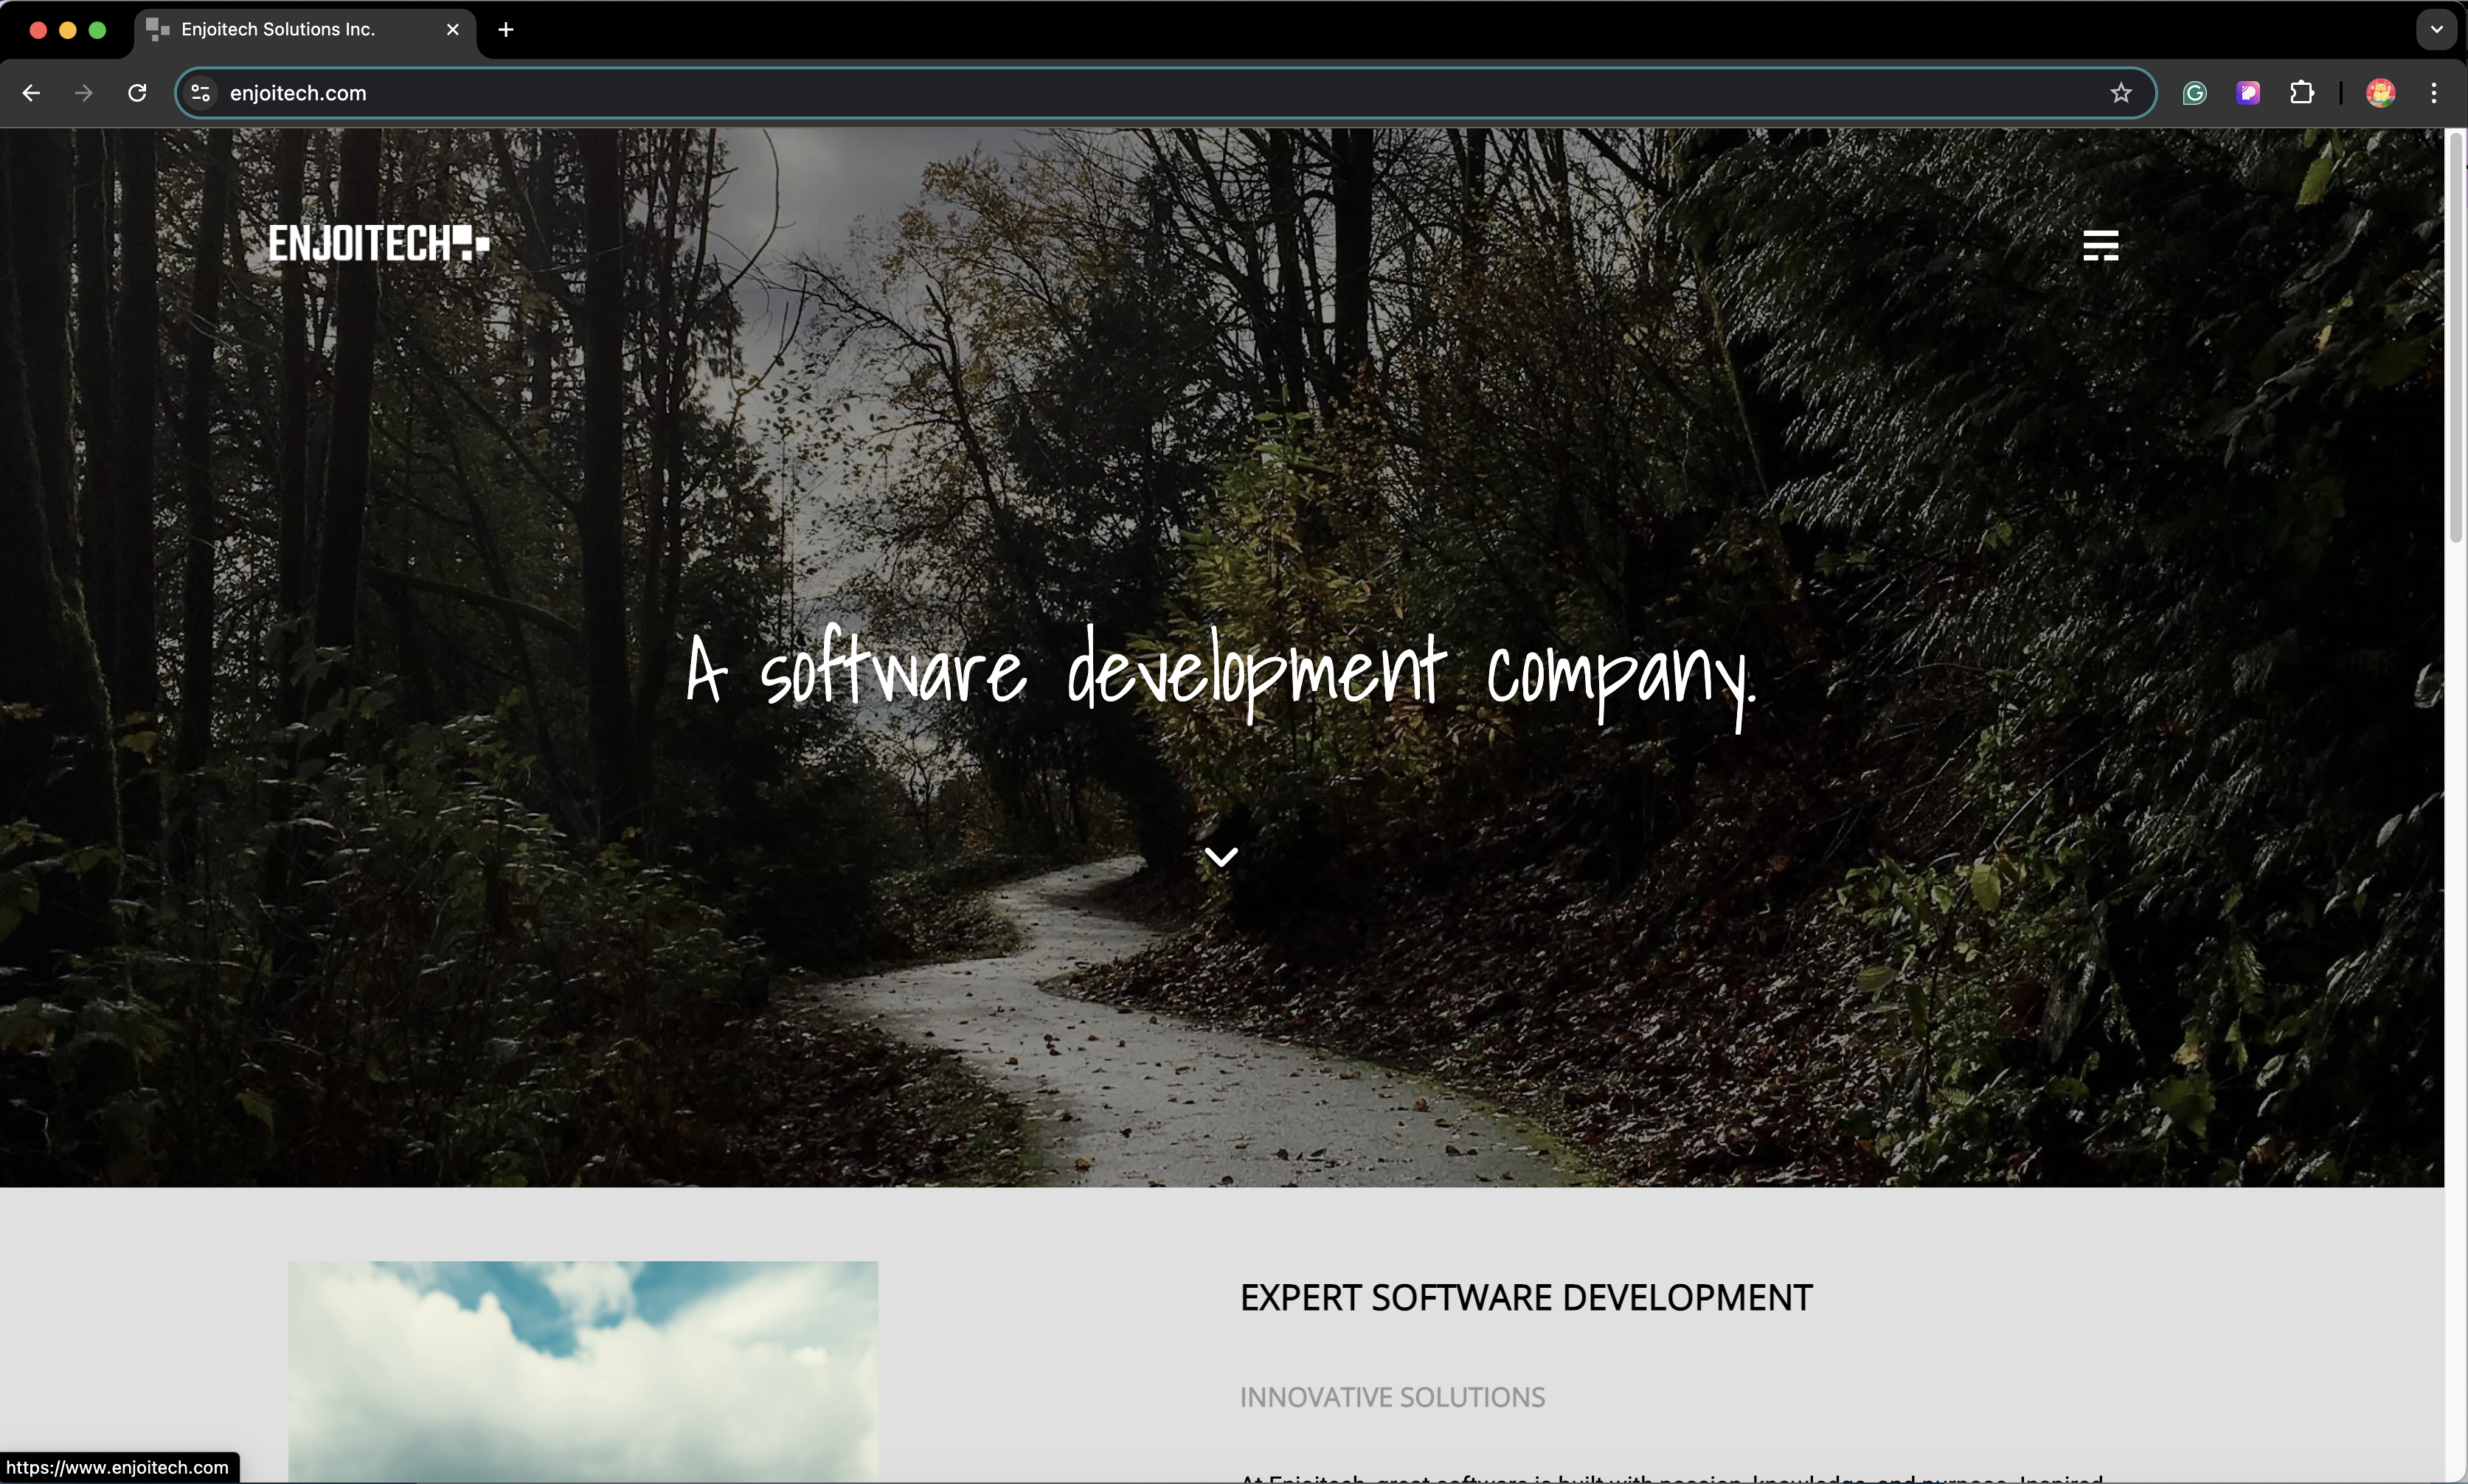The width and height of the screenshot is (2468, 1484).
Task: View site information icon
Action: (x=201, y=93)
